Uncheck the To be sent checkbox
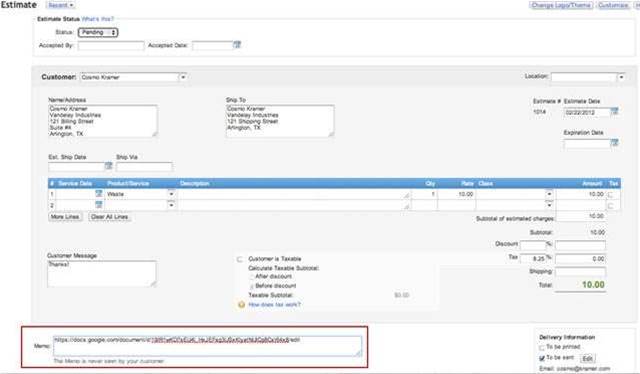Screen dimensions: 640x374 (x=542, y=358)
